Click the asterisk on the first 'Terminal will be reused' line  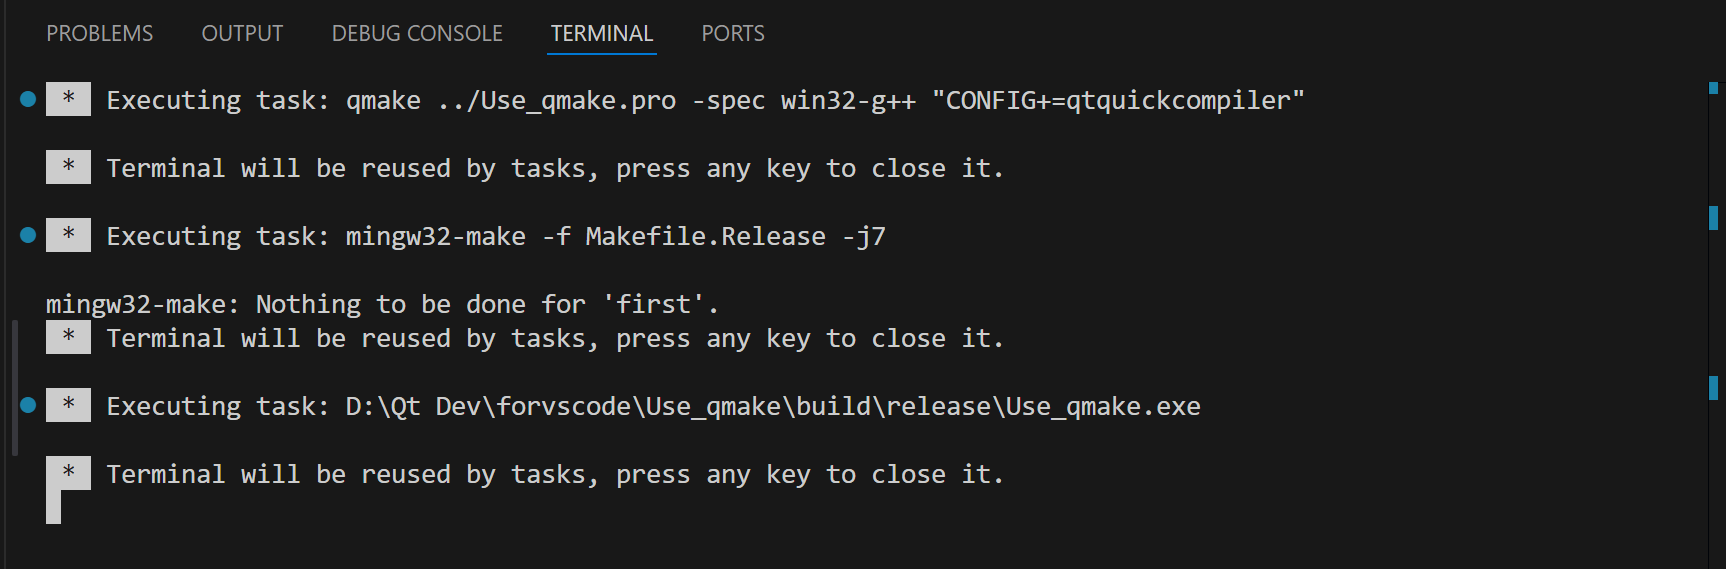tap(68, 167)
